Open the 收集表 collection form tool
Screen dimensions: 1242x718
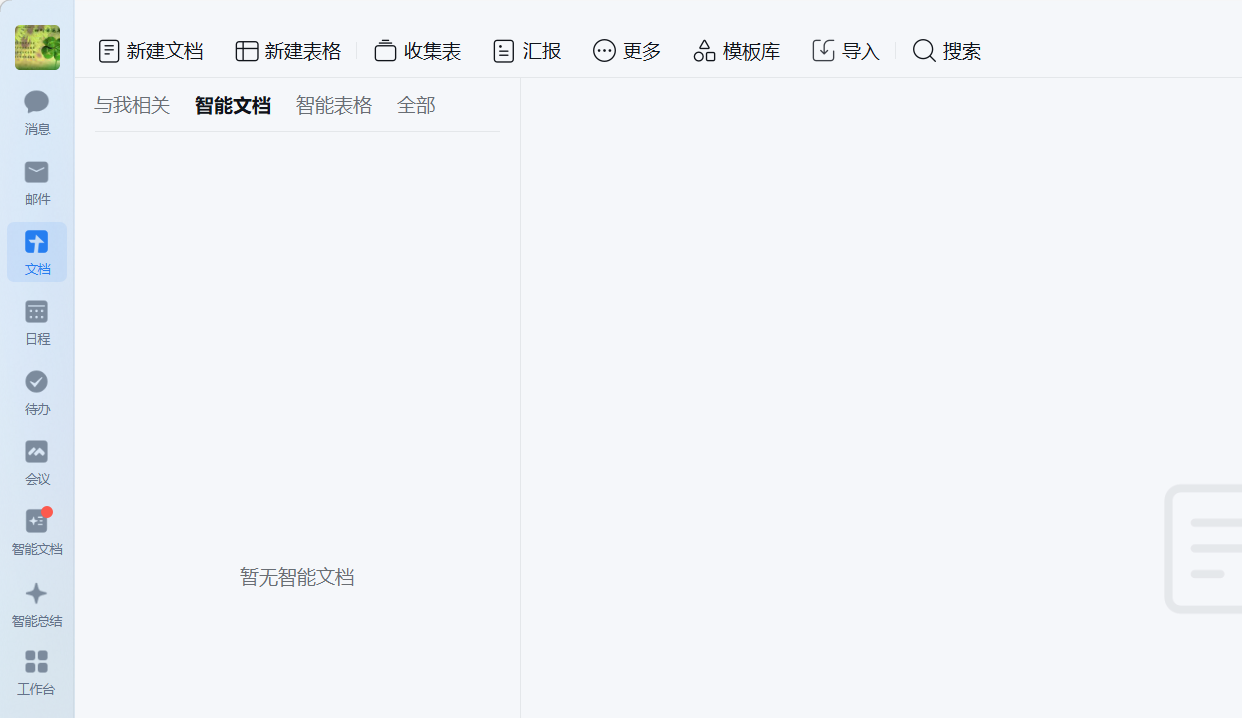418,51
